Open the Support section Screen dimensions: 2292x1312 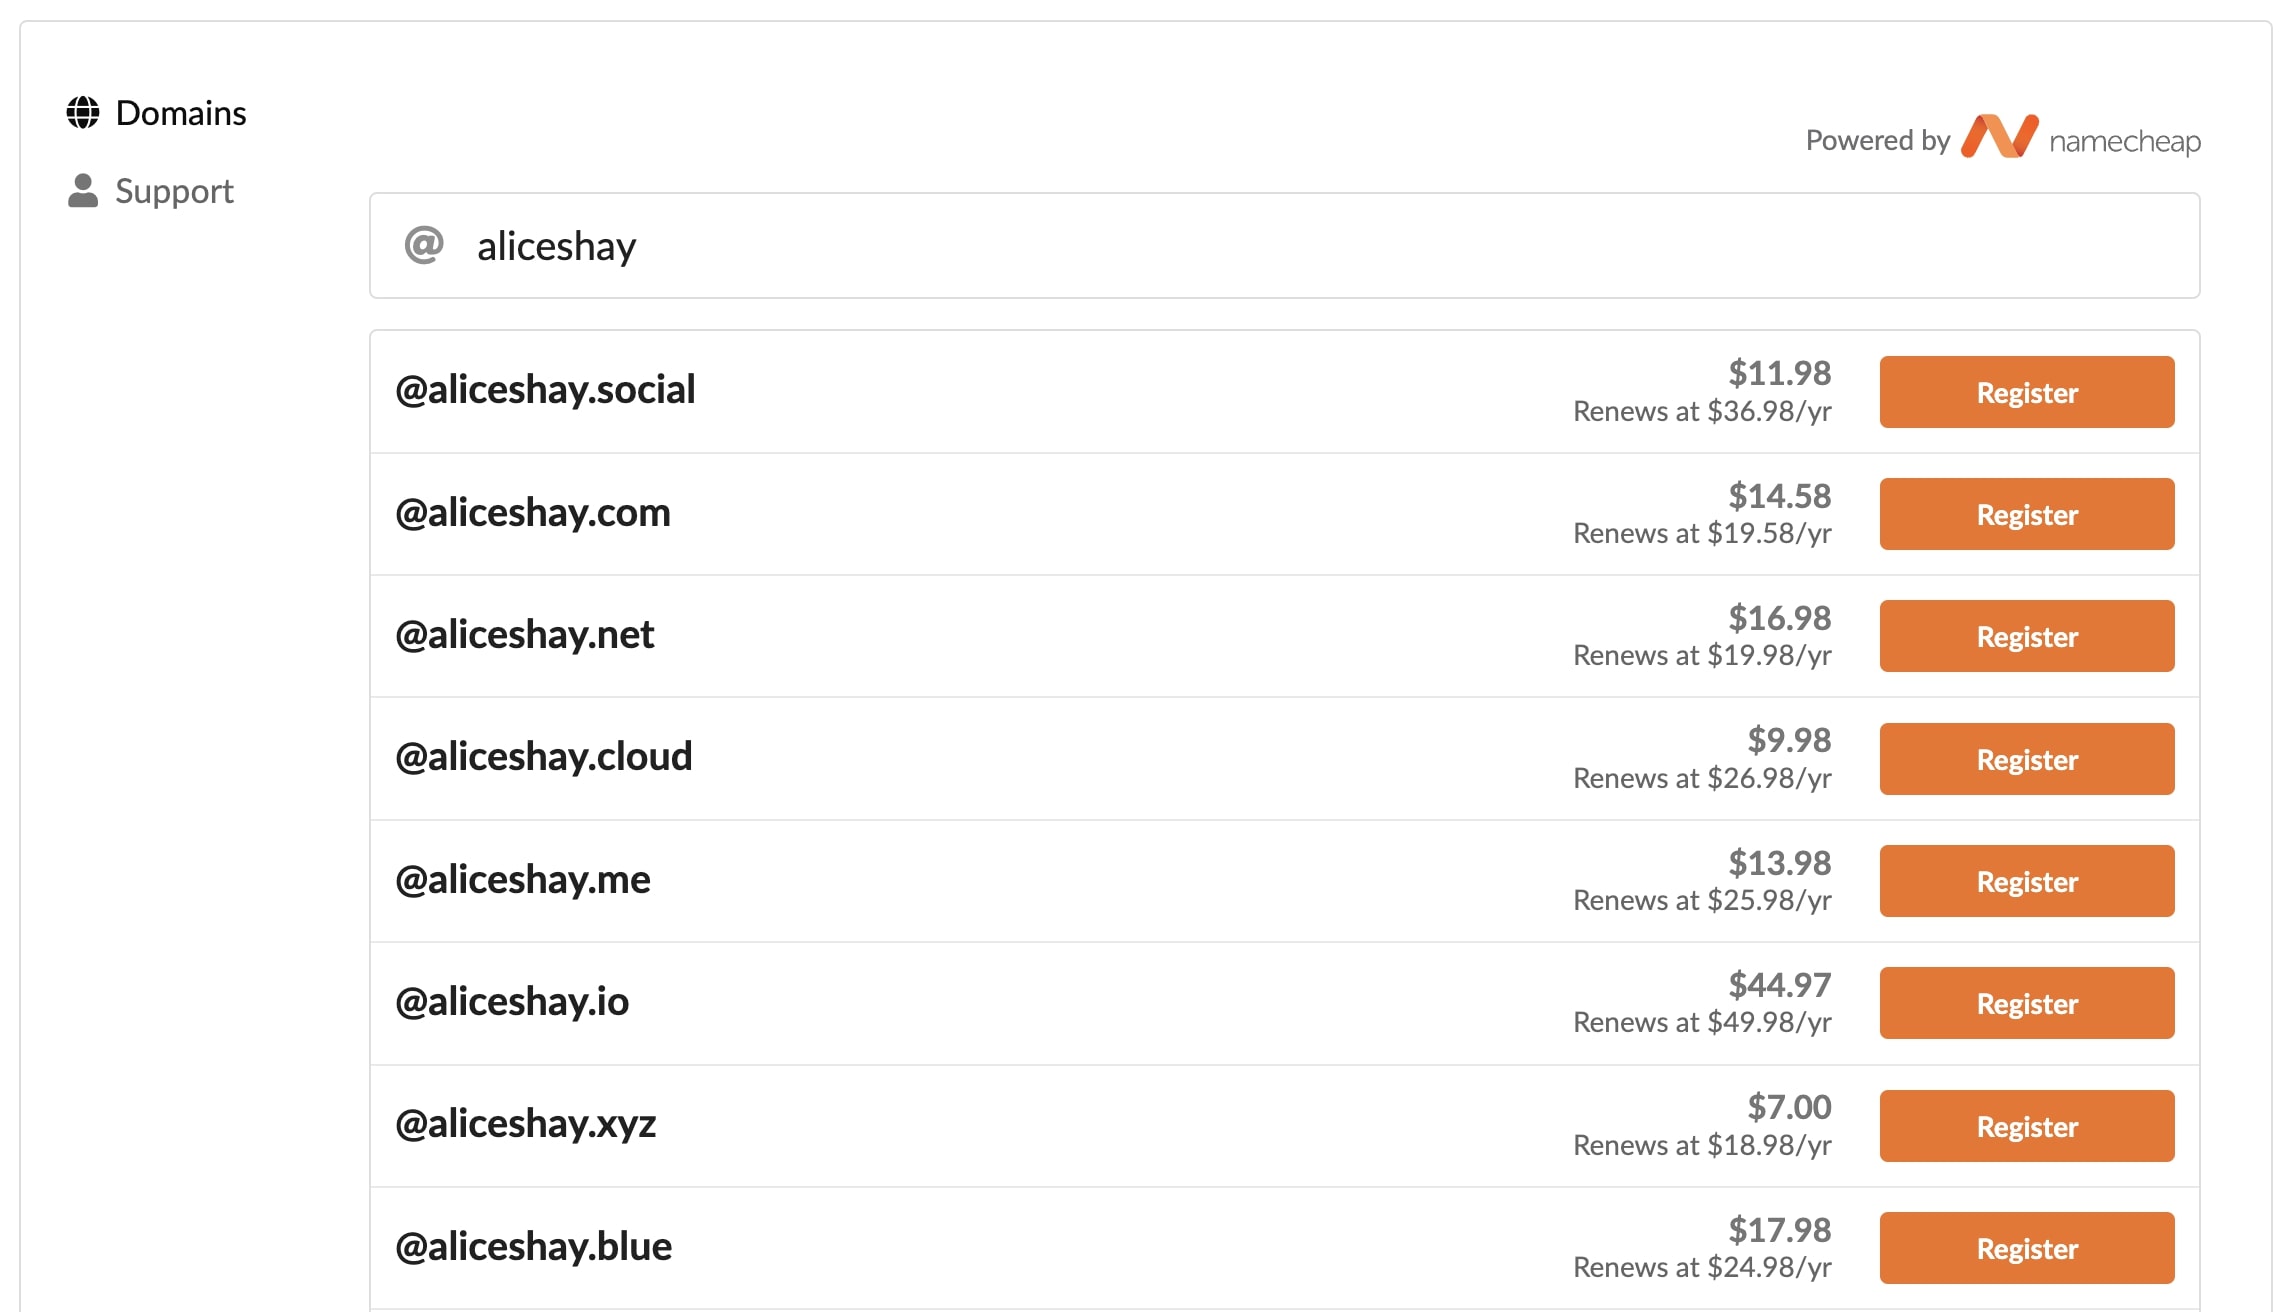tap(175, 190)
